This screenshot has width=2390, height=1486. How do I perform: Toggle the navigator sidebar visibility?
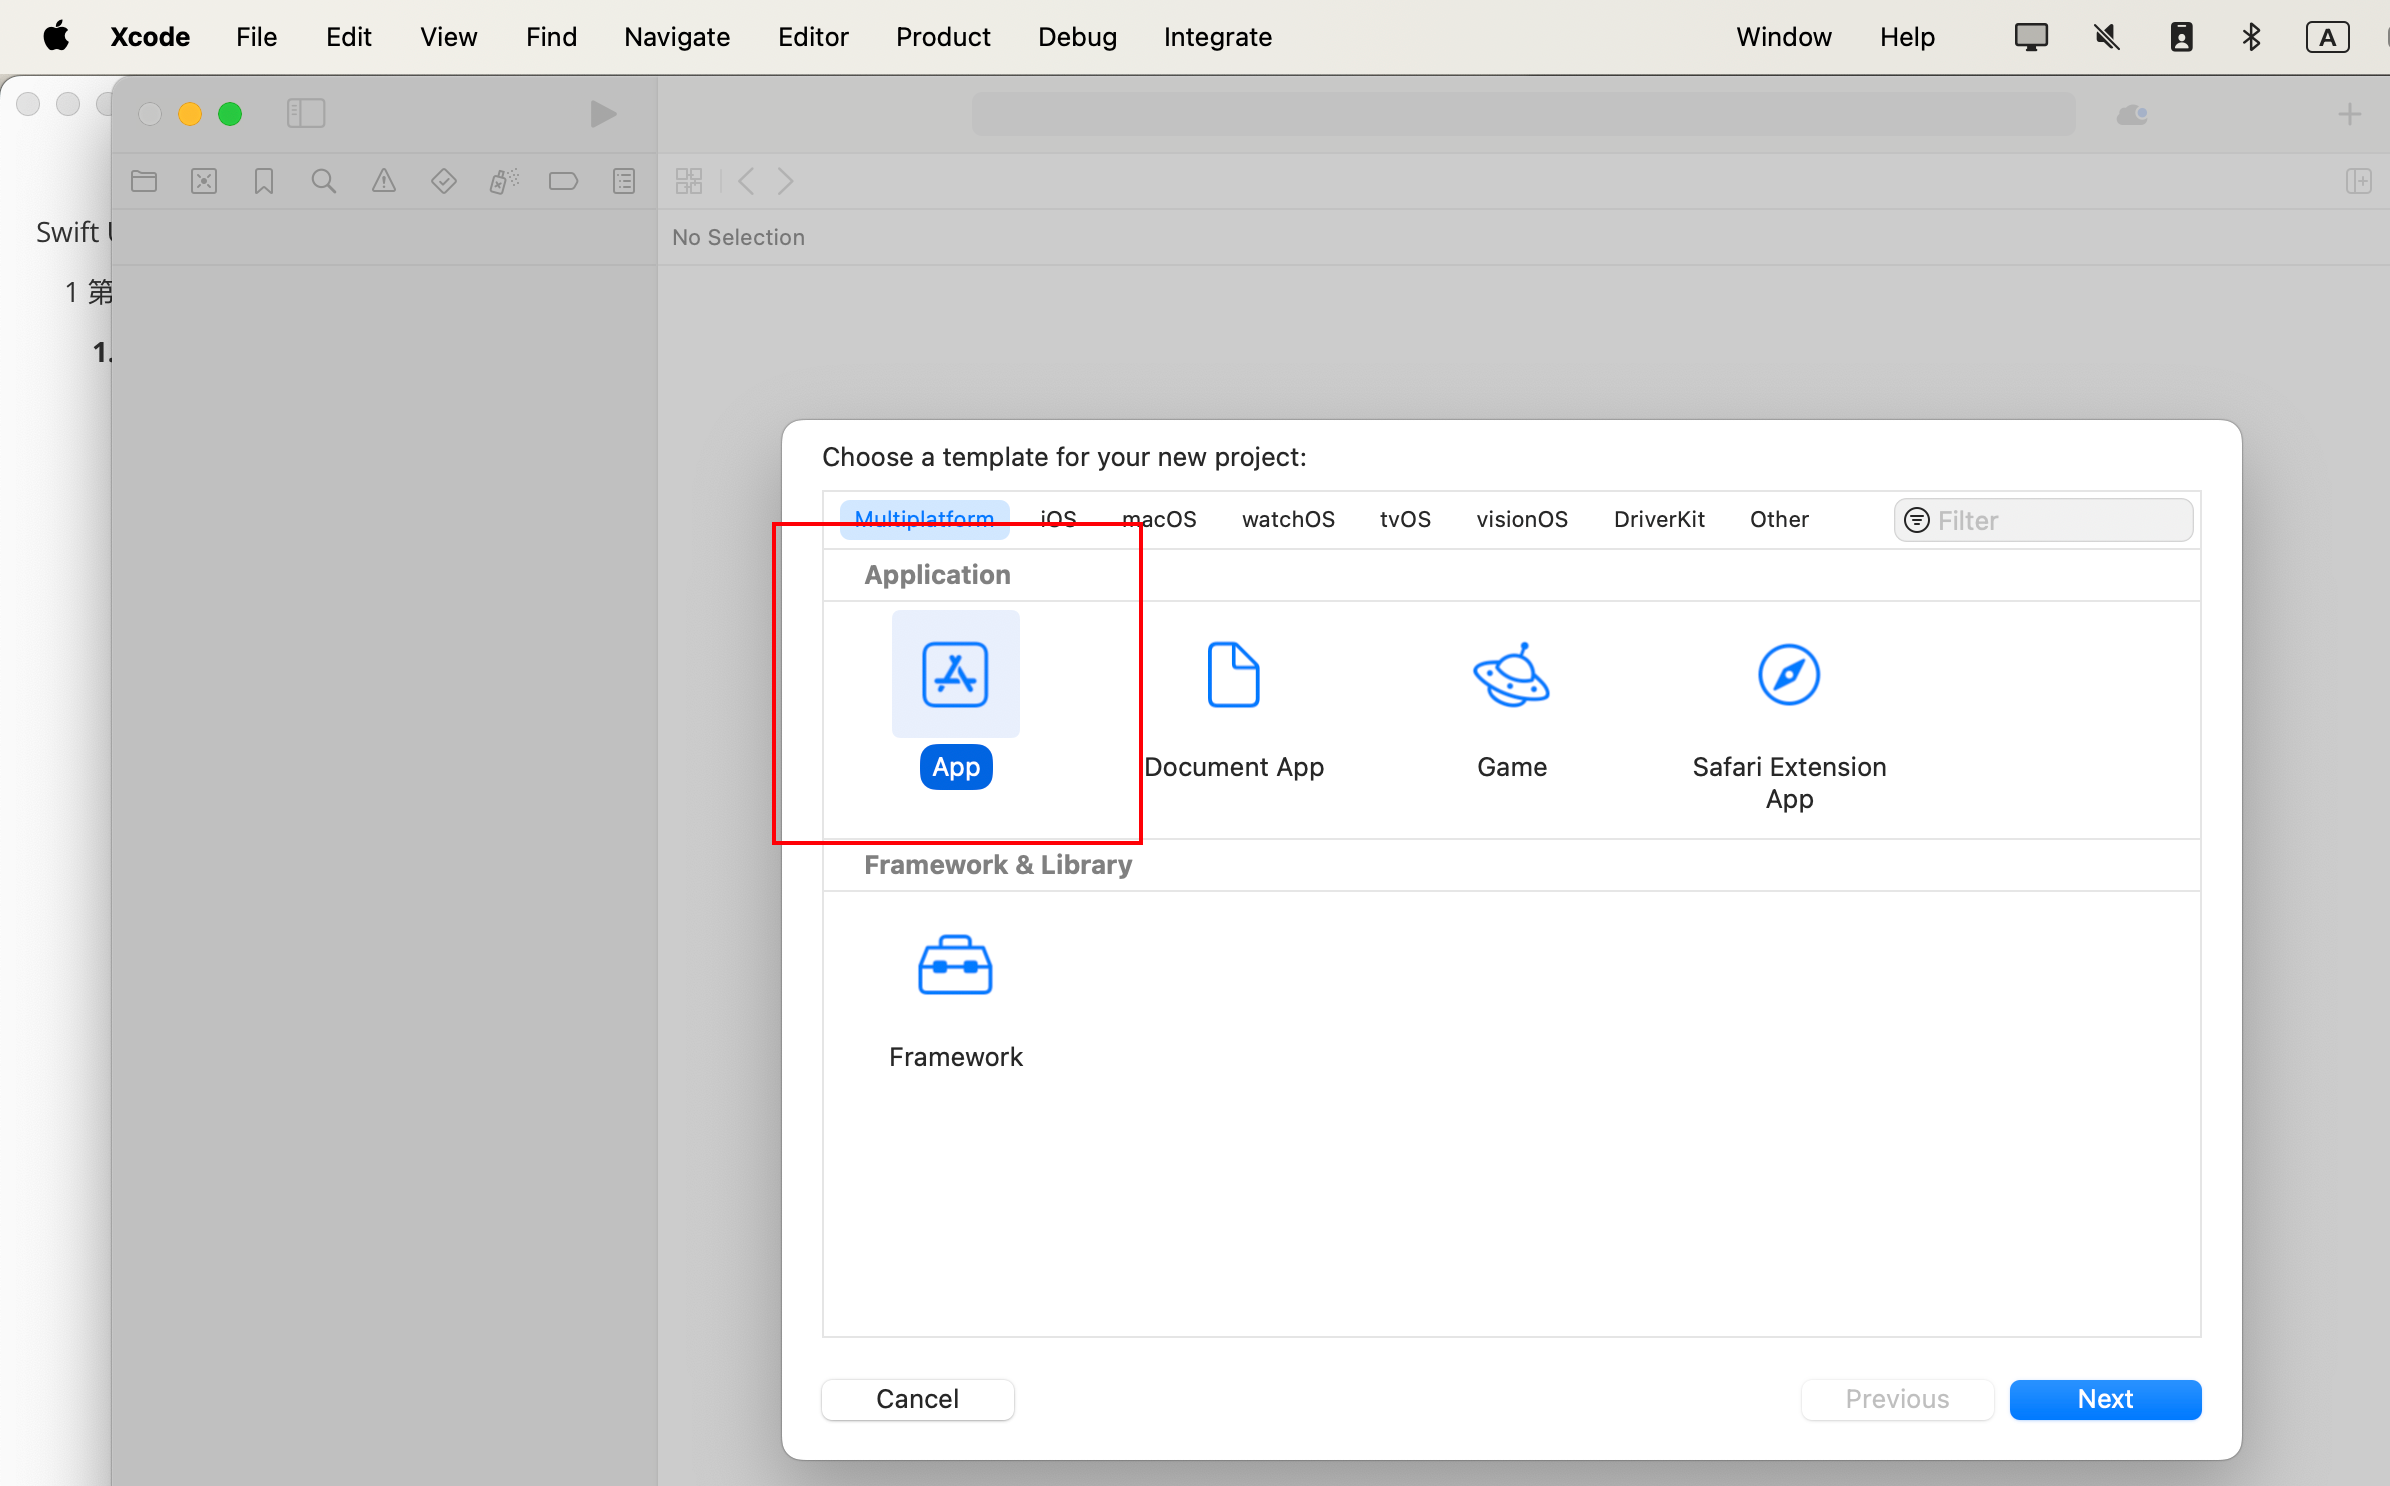tap(306, 114)
